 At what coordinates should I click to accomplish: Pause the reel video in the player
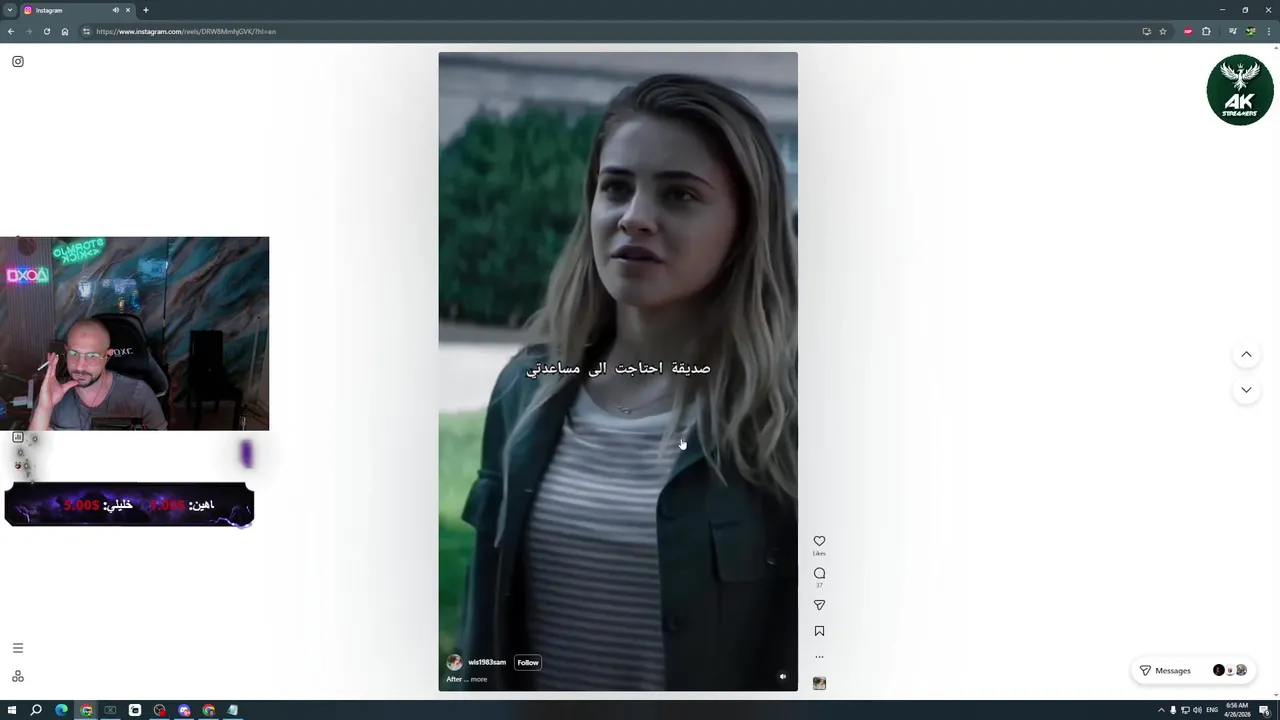(x=618, y=371)
